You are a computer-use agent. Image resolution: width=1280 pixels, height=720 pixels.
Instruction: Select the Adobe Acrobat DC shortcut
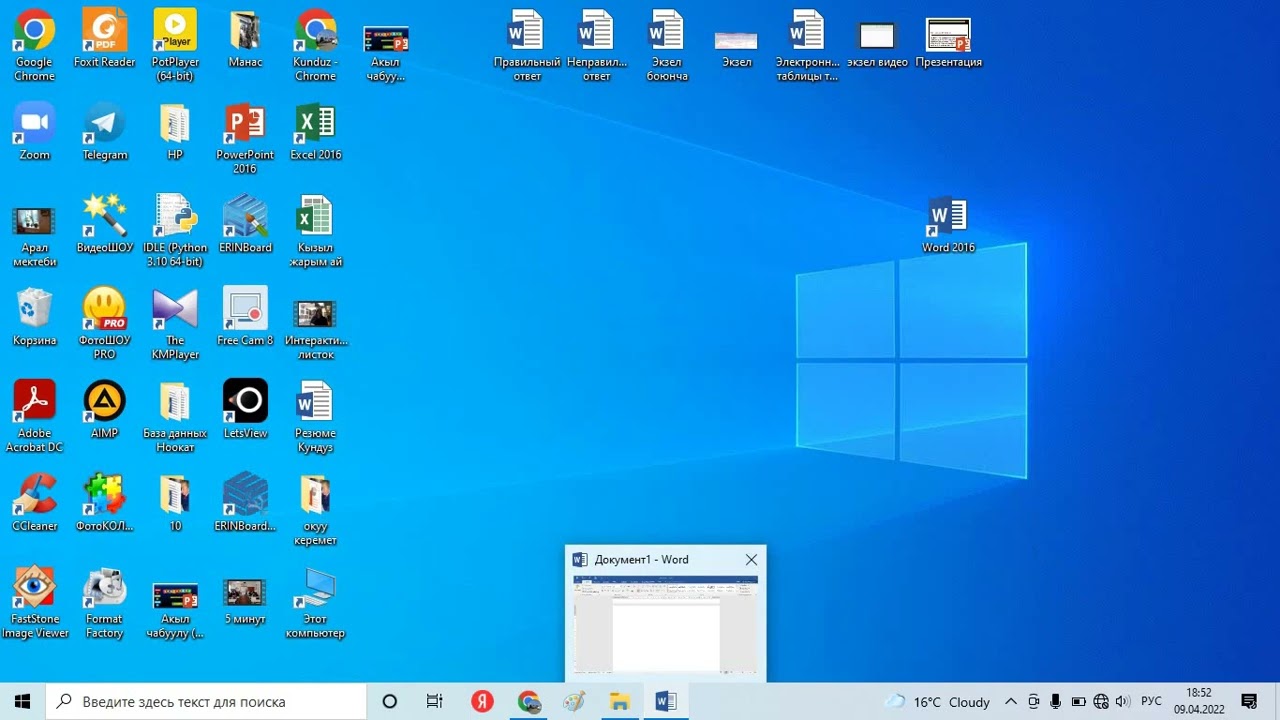click(x=34, y=417)
